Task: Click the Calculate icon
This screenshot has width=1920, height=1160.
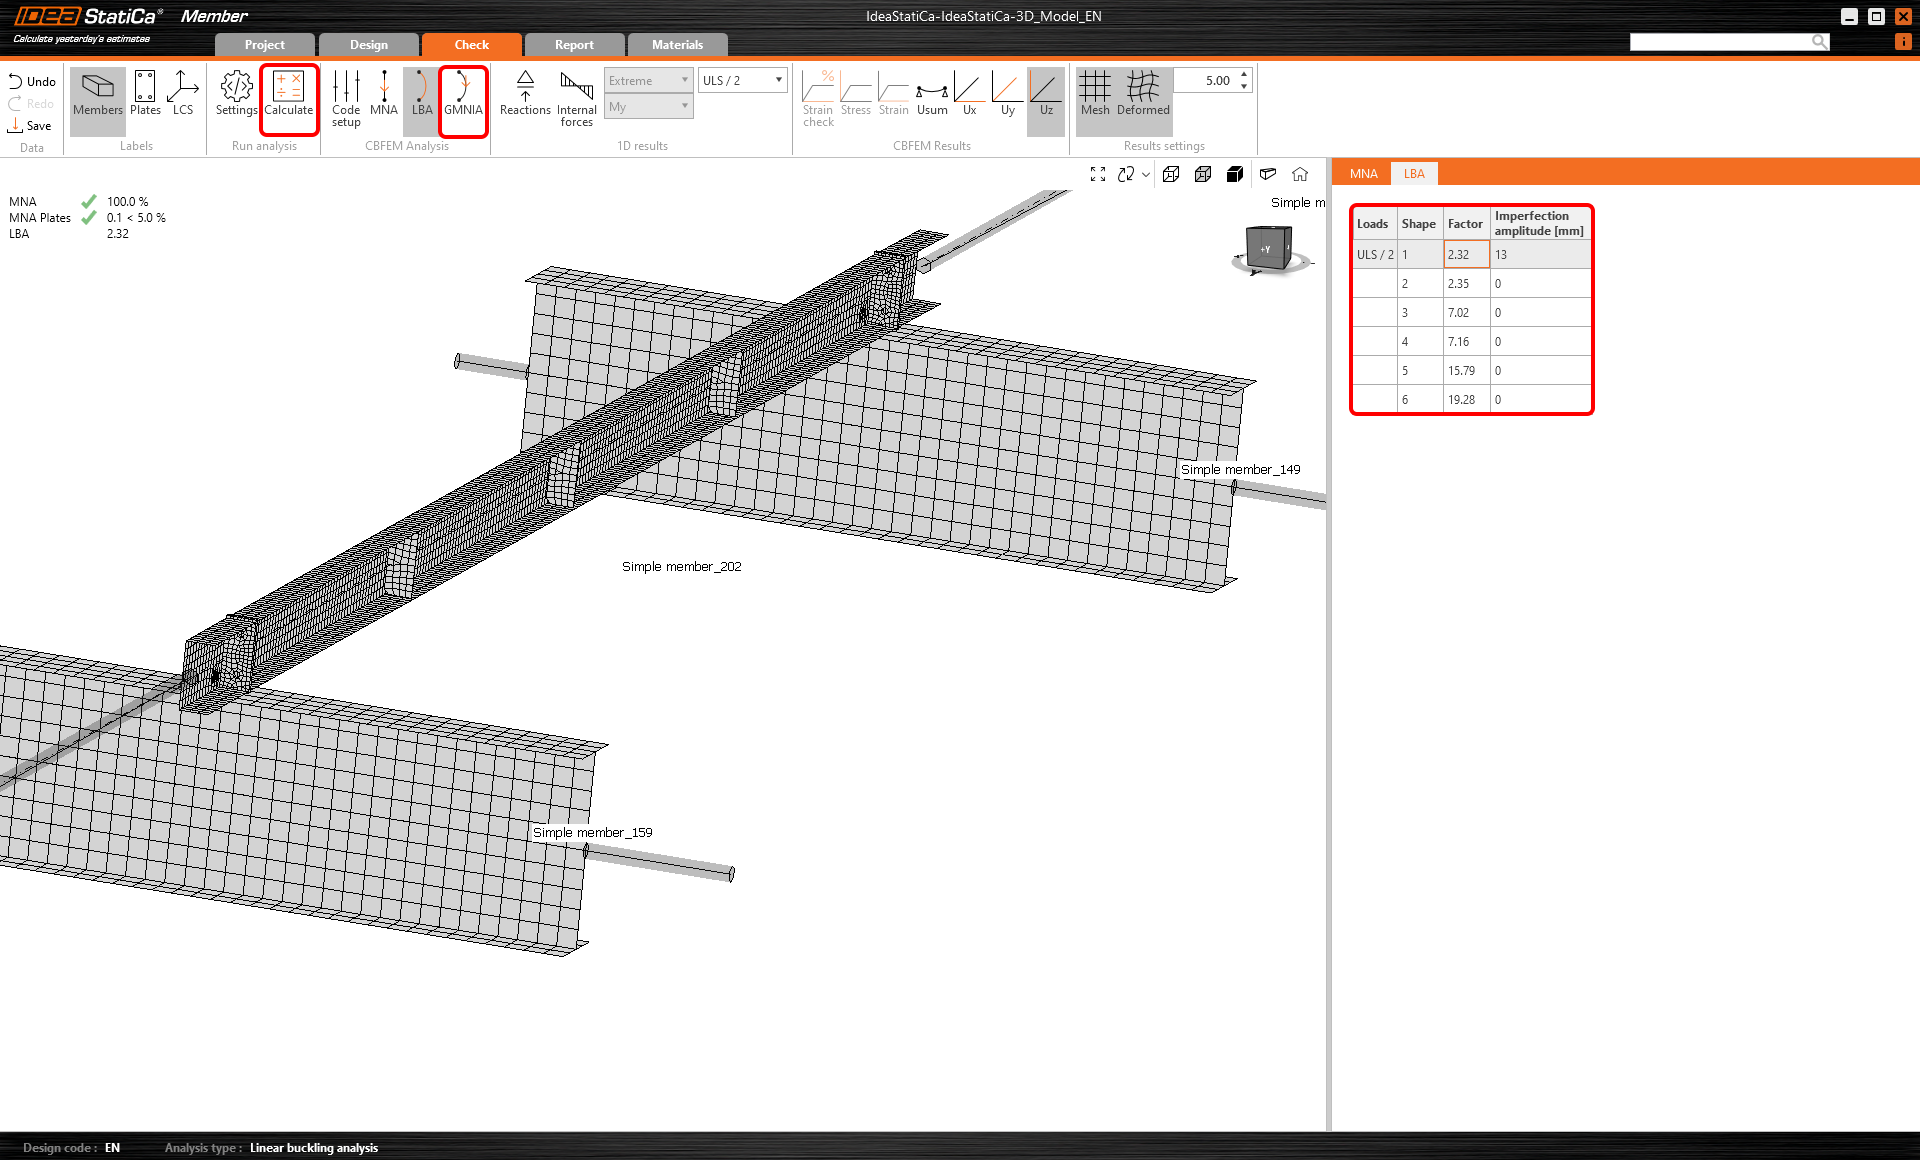Action: pos(288,96)
